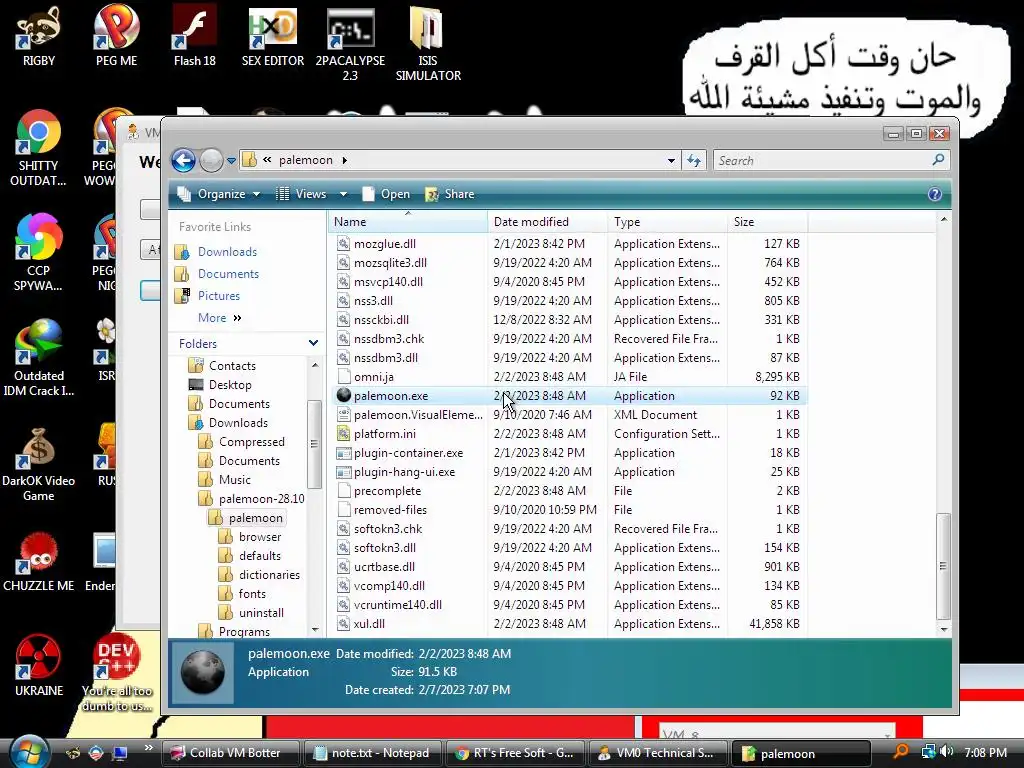Screen dimensions: 1024x768
Task: Select the omni.ja file
Action: 373,377
